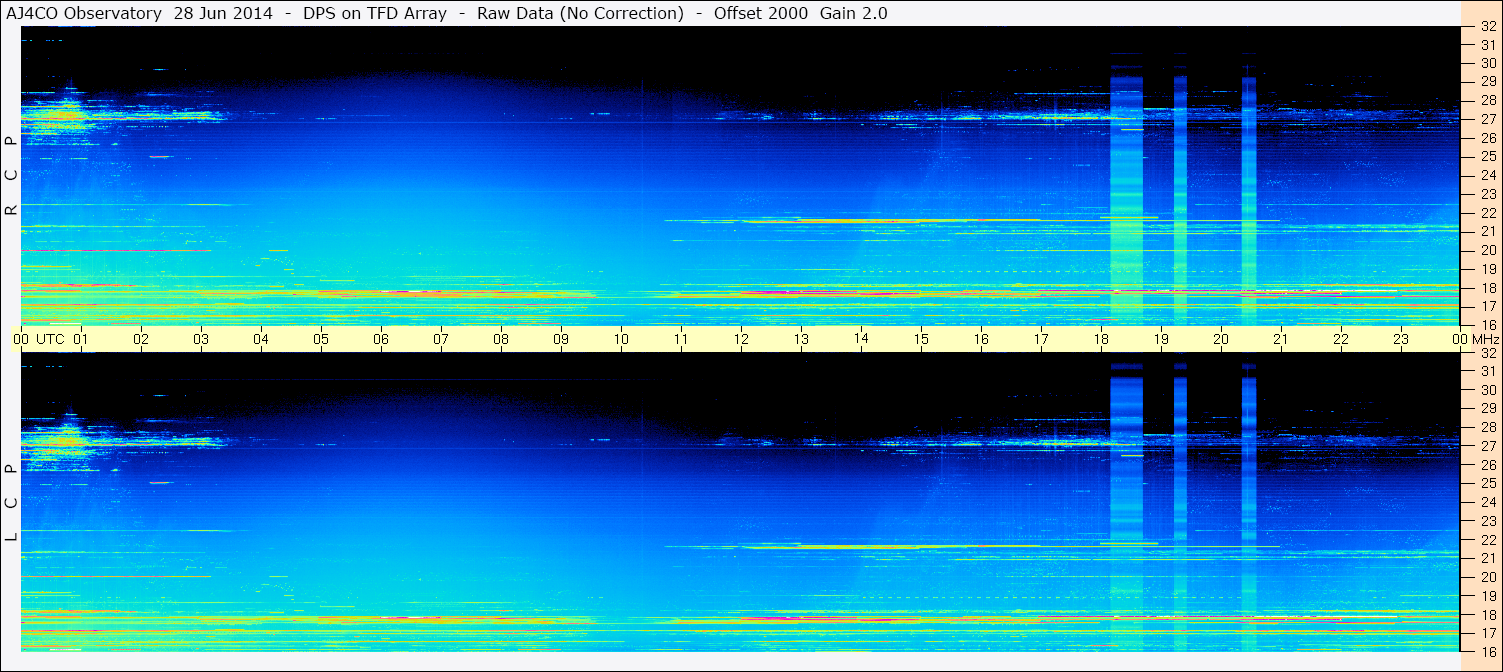Image resolution: width=1503 pixels, height=672 pixels.
Task: Select the 23 hour mark on the time axis
Action: point(1401,339)
